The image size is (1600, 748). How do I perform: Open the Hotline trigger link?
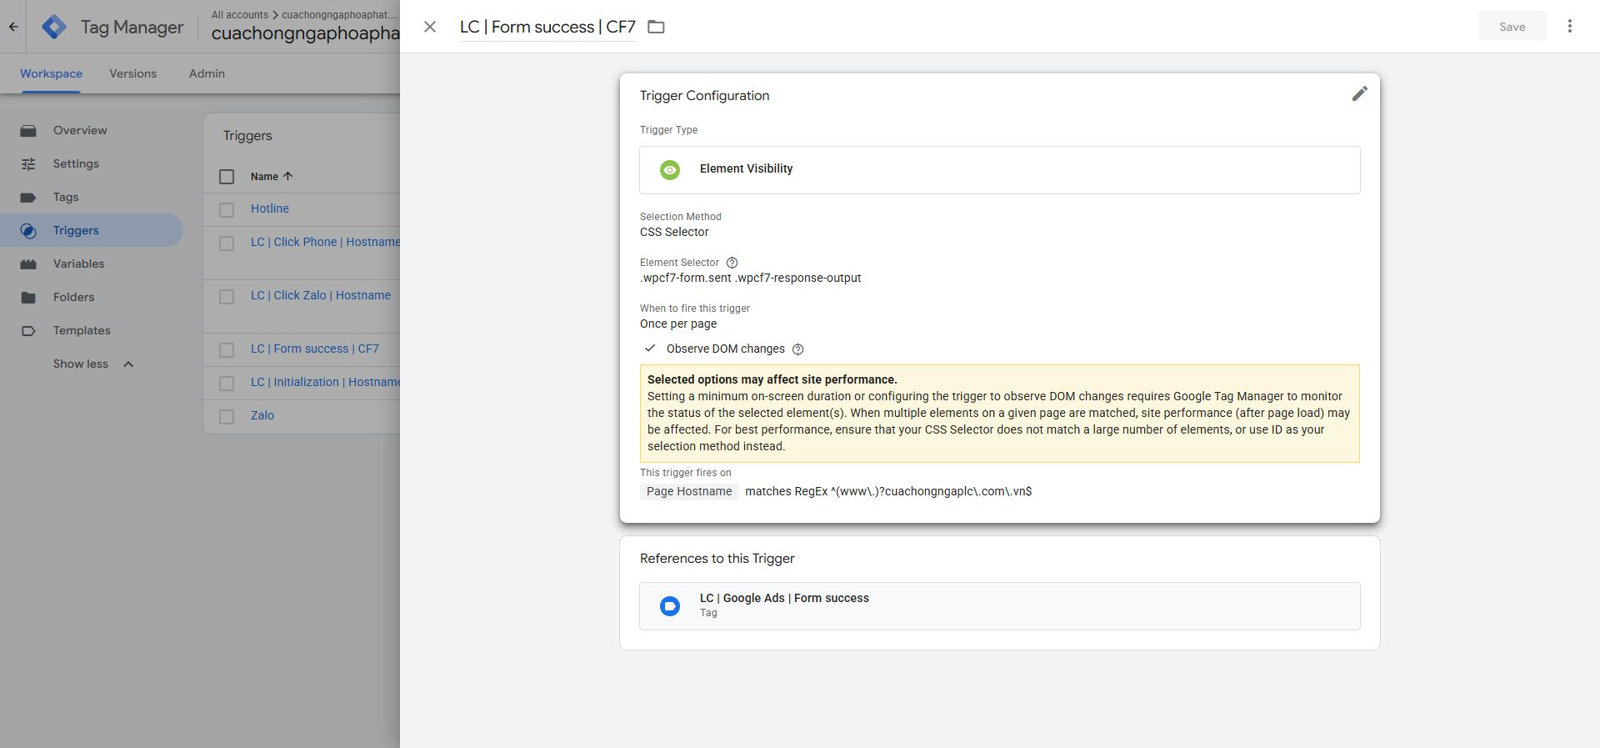point(270,209)
